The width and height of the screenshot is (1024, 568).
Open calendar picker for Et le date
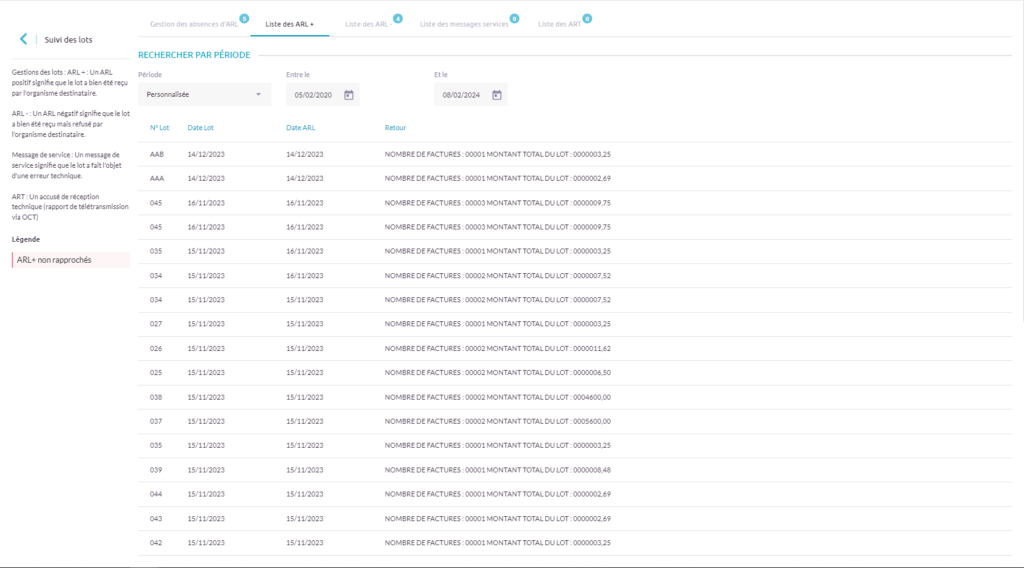tap(497, 95)
